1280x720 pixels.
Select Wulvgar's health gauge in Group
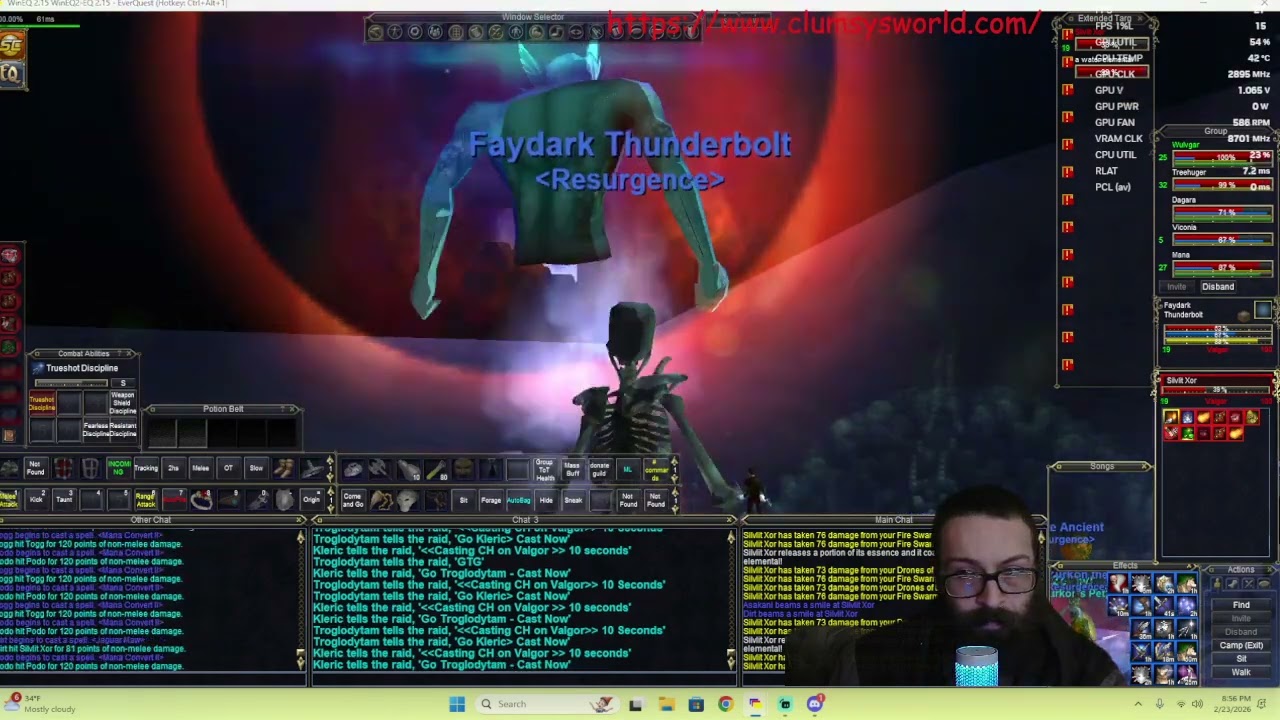pyautogui.click(x=1222, y=157)
